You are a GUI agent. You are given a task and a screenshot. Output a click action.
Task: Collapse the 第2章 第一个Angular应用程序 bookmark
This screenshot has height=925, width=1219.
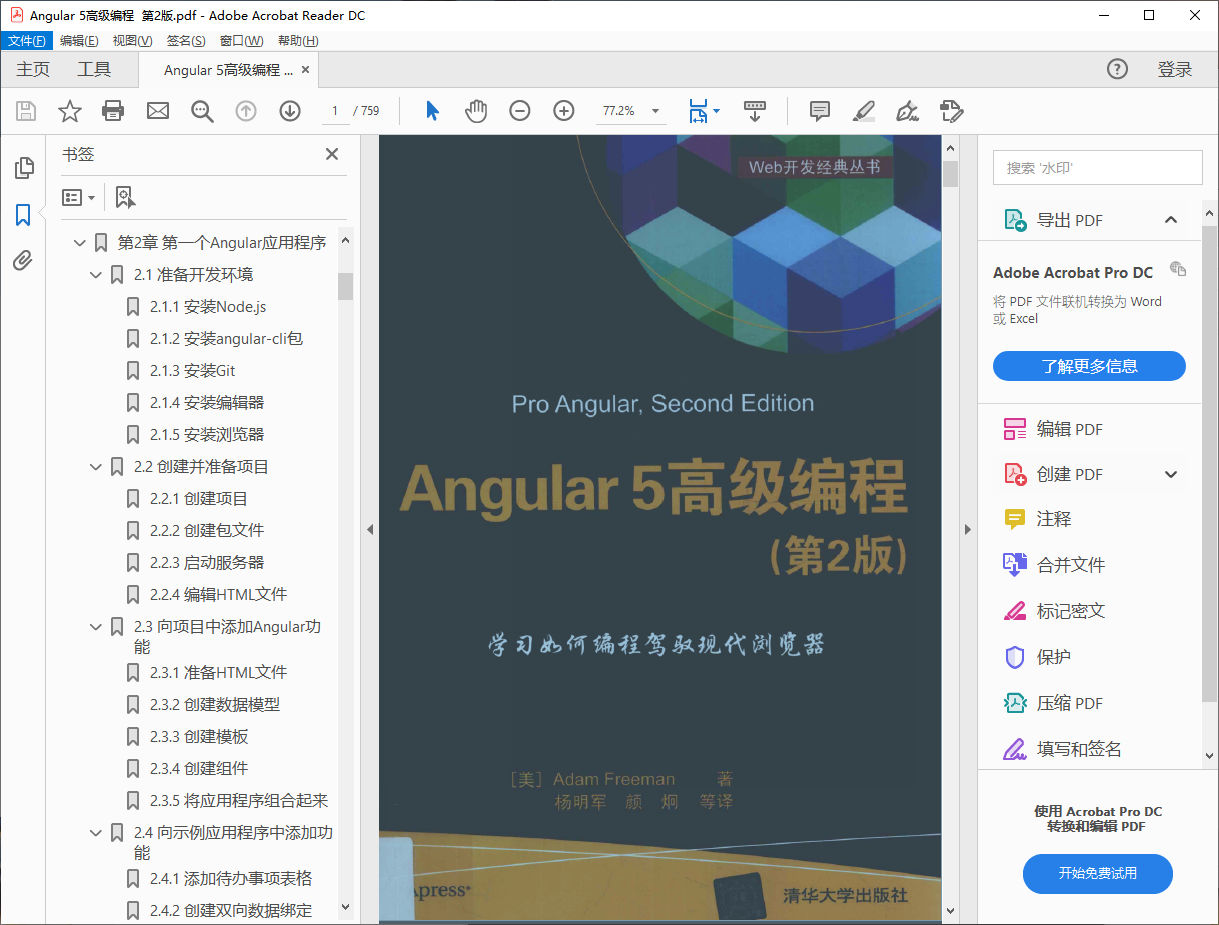80,243
